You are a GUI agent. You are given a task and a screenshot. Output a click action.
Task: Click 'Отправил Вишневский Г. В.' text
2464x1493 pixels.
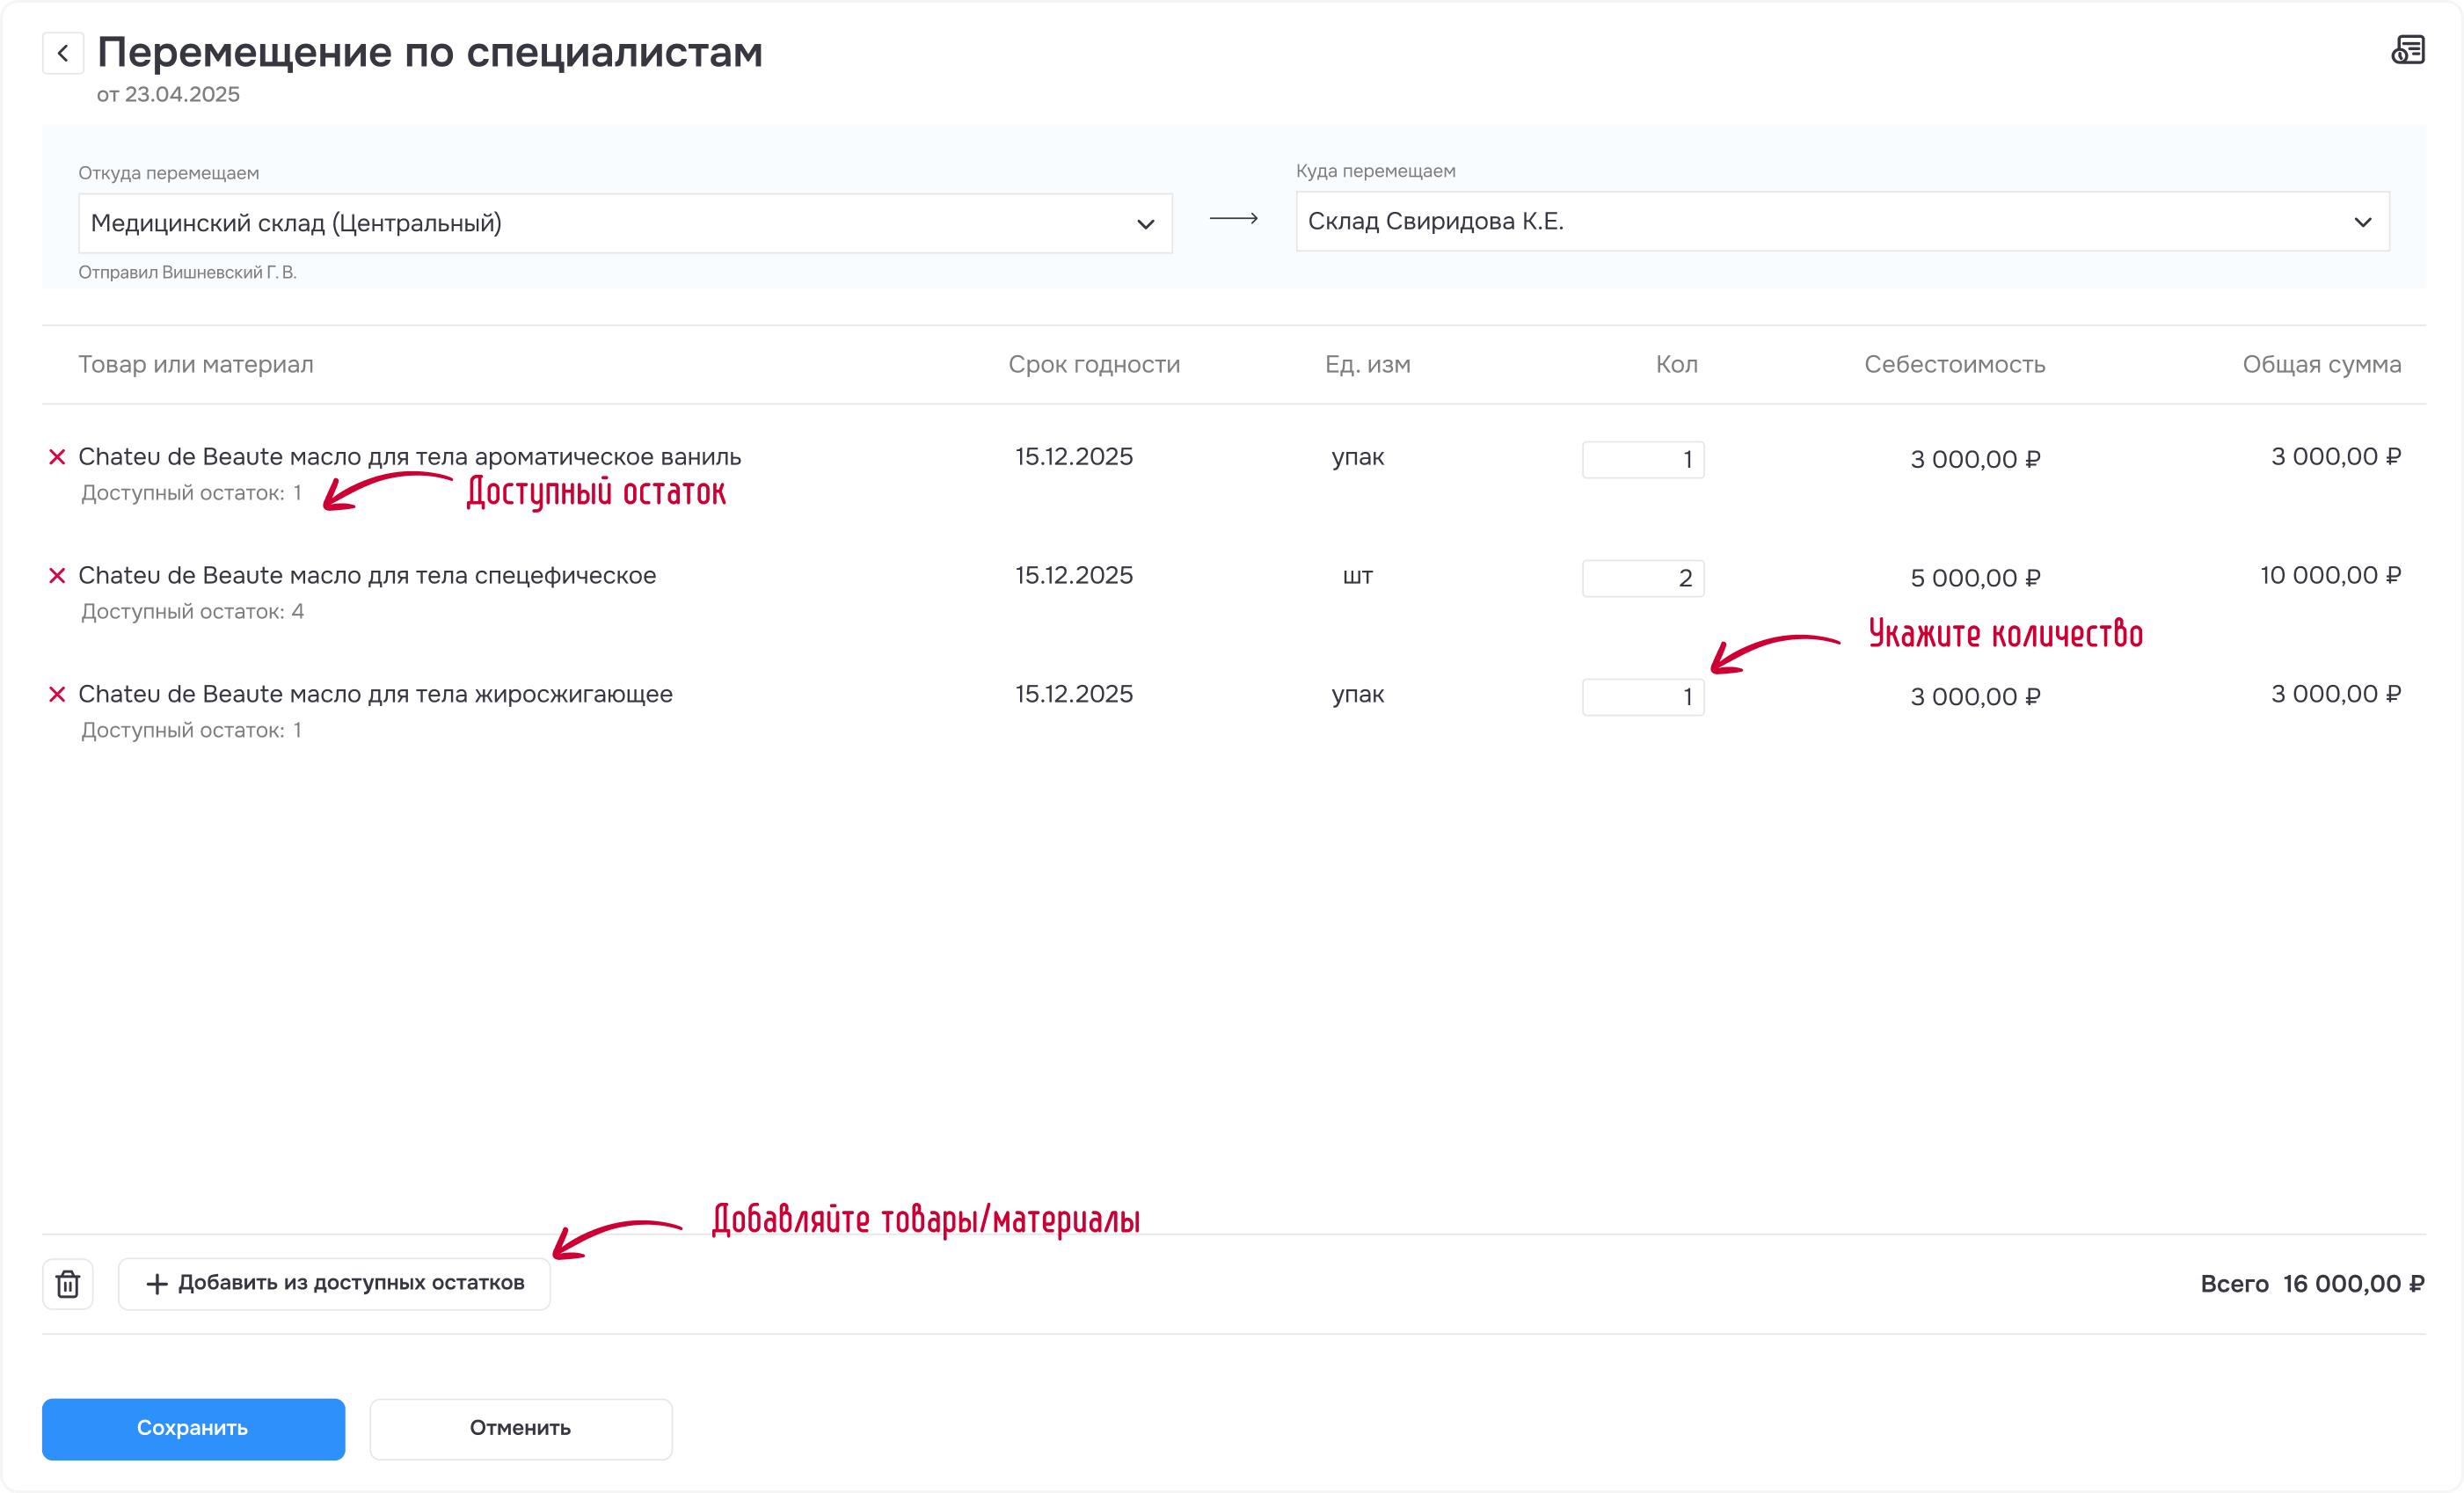tap(188, 273)
